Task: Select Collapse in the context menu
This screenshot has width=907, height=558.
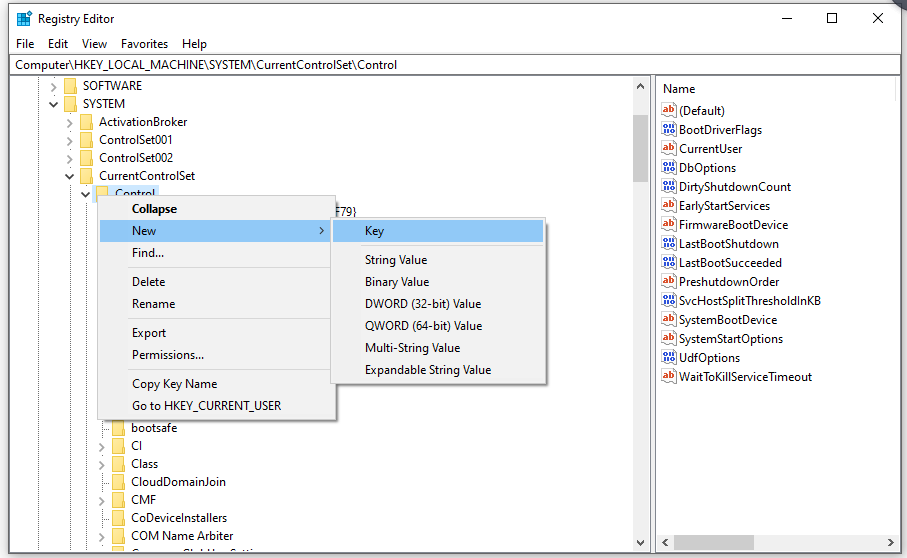Action: (x=215, y=209)
